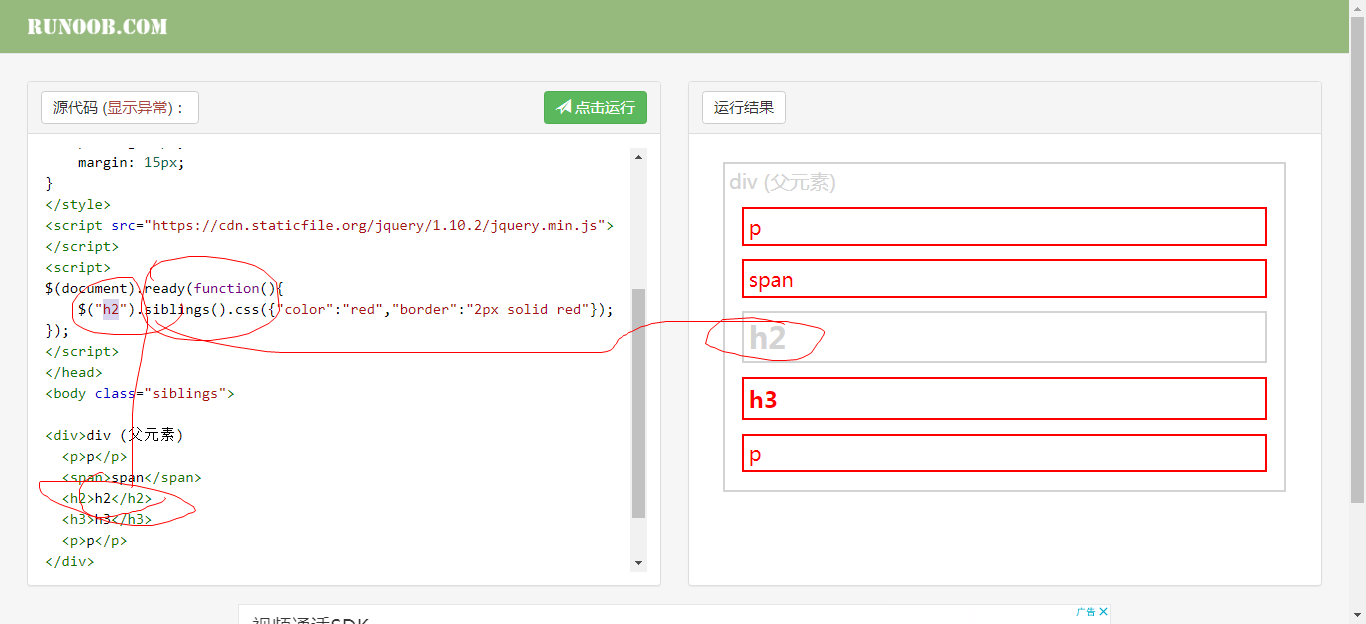1366x624 pixels.
Task: Click the jquery.min.js script src line
Action: tap(329, 226)
